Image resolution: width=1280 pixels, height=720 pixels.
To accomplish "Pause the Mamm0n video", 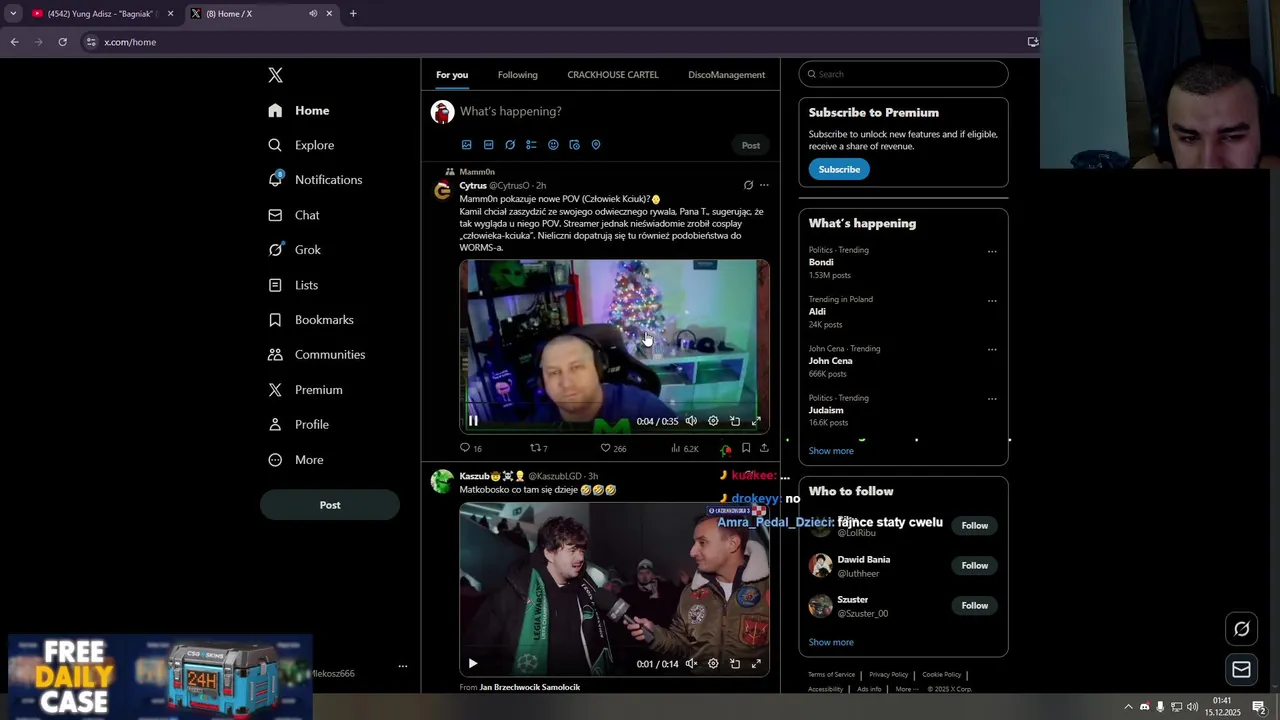I will click(x=473, y=421).
